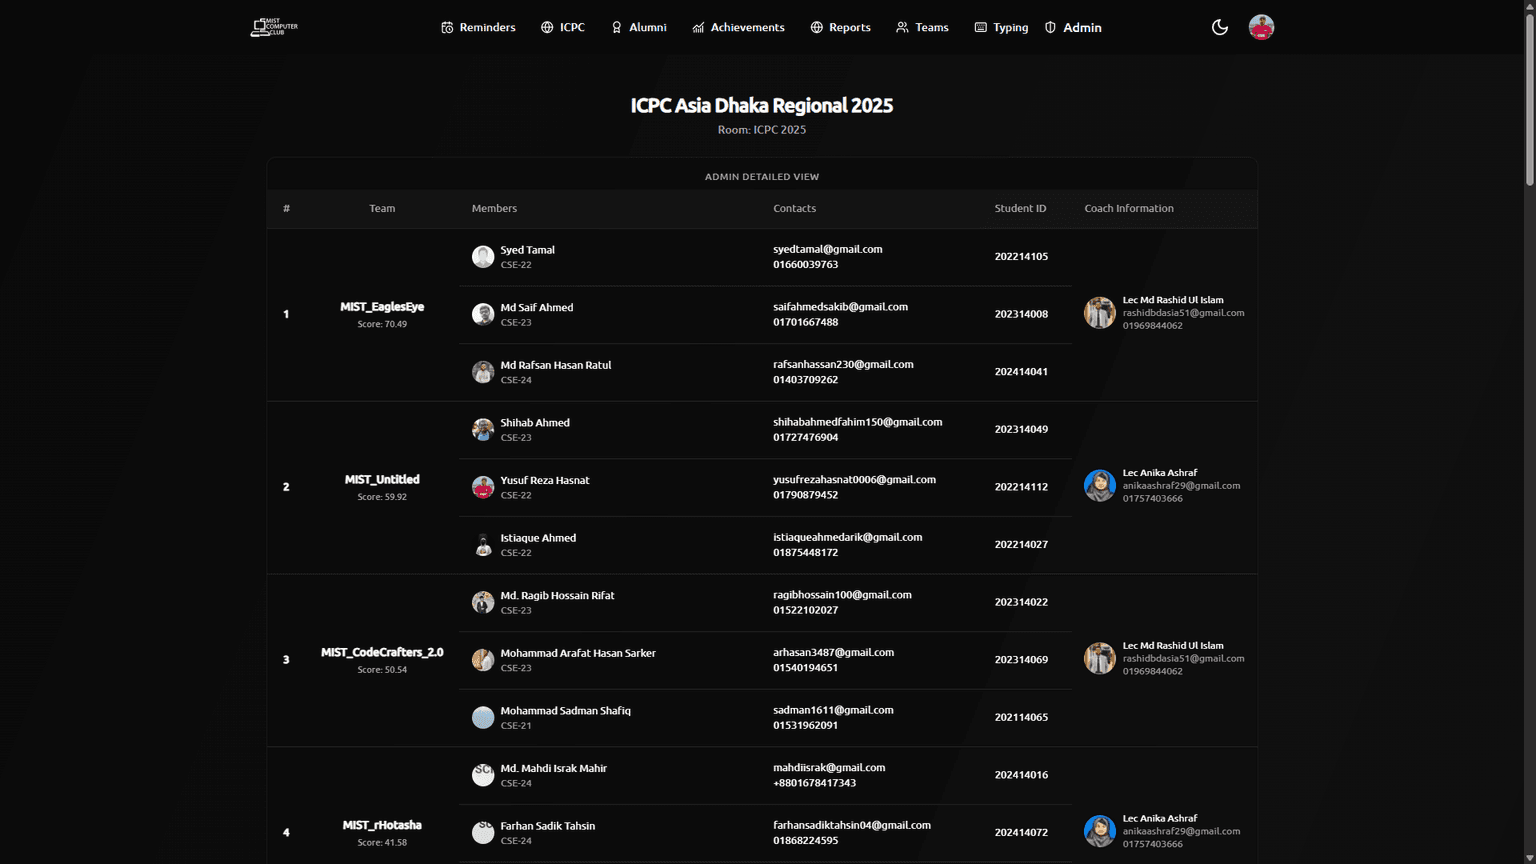Click Mohammad Arafat Hasan Sarker's avatar
The image size is (1536, 864).
pos(483,660)
